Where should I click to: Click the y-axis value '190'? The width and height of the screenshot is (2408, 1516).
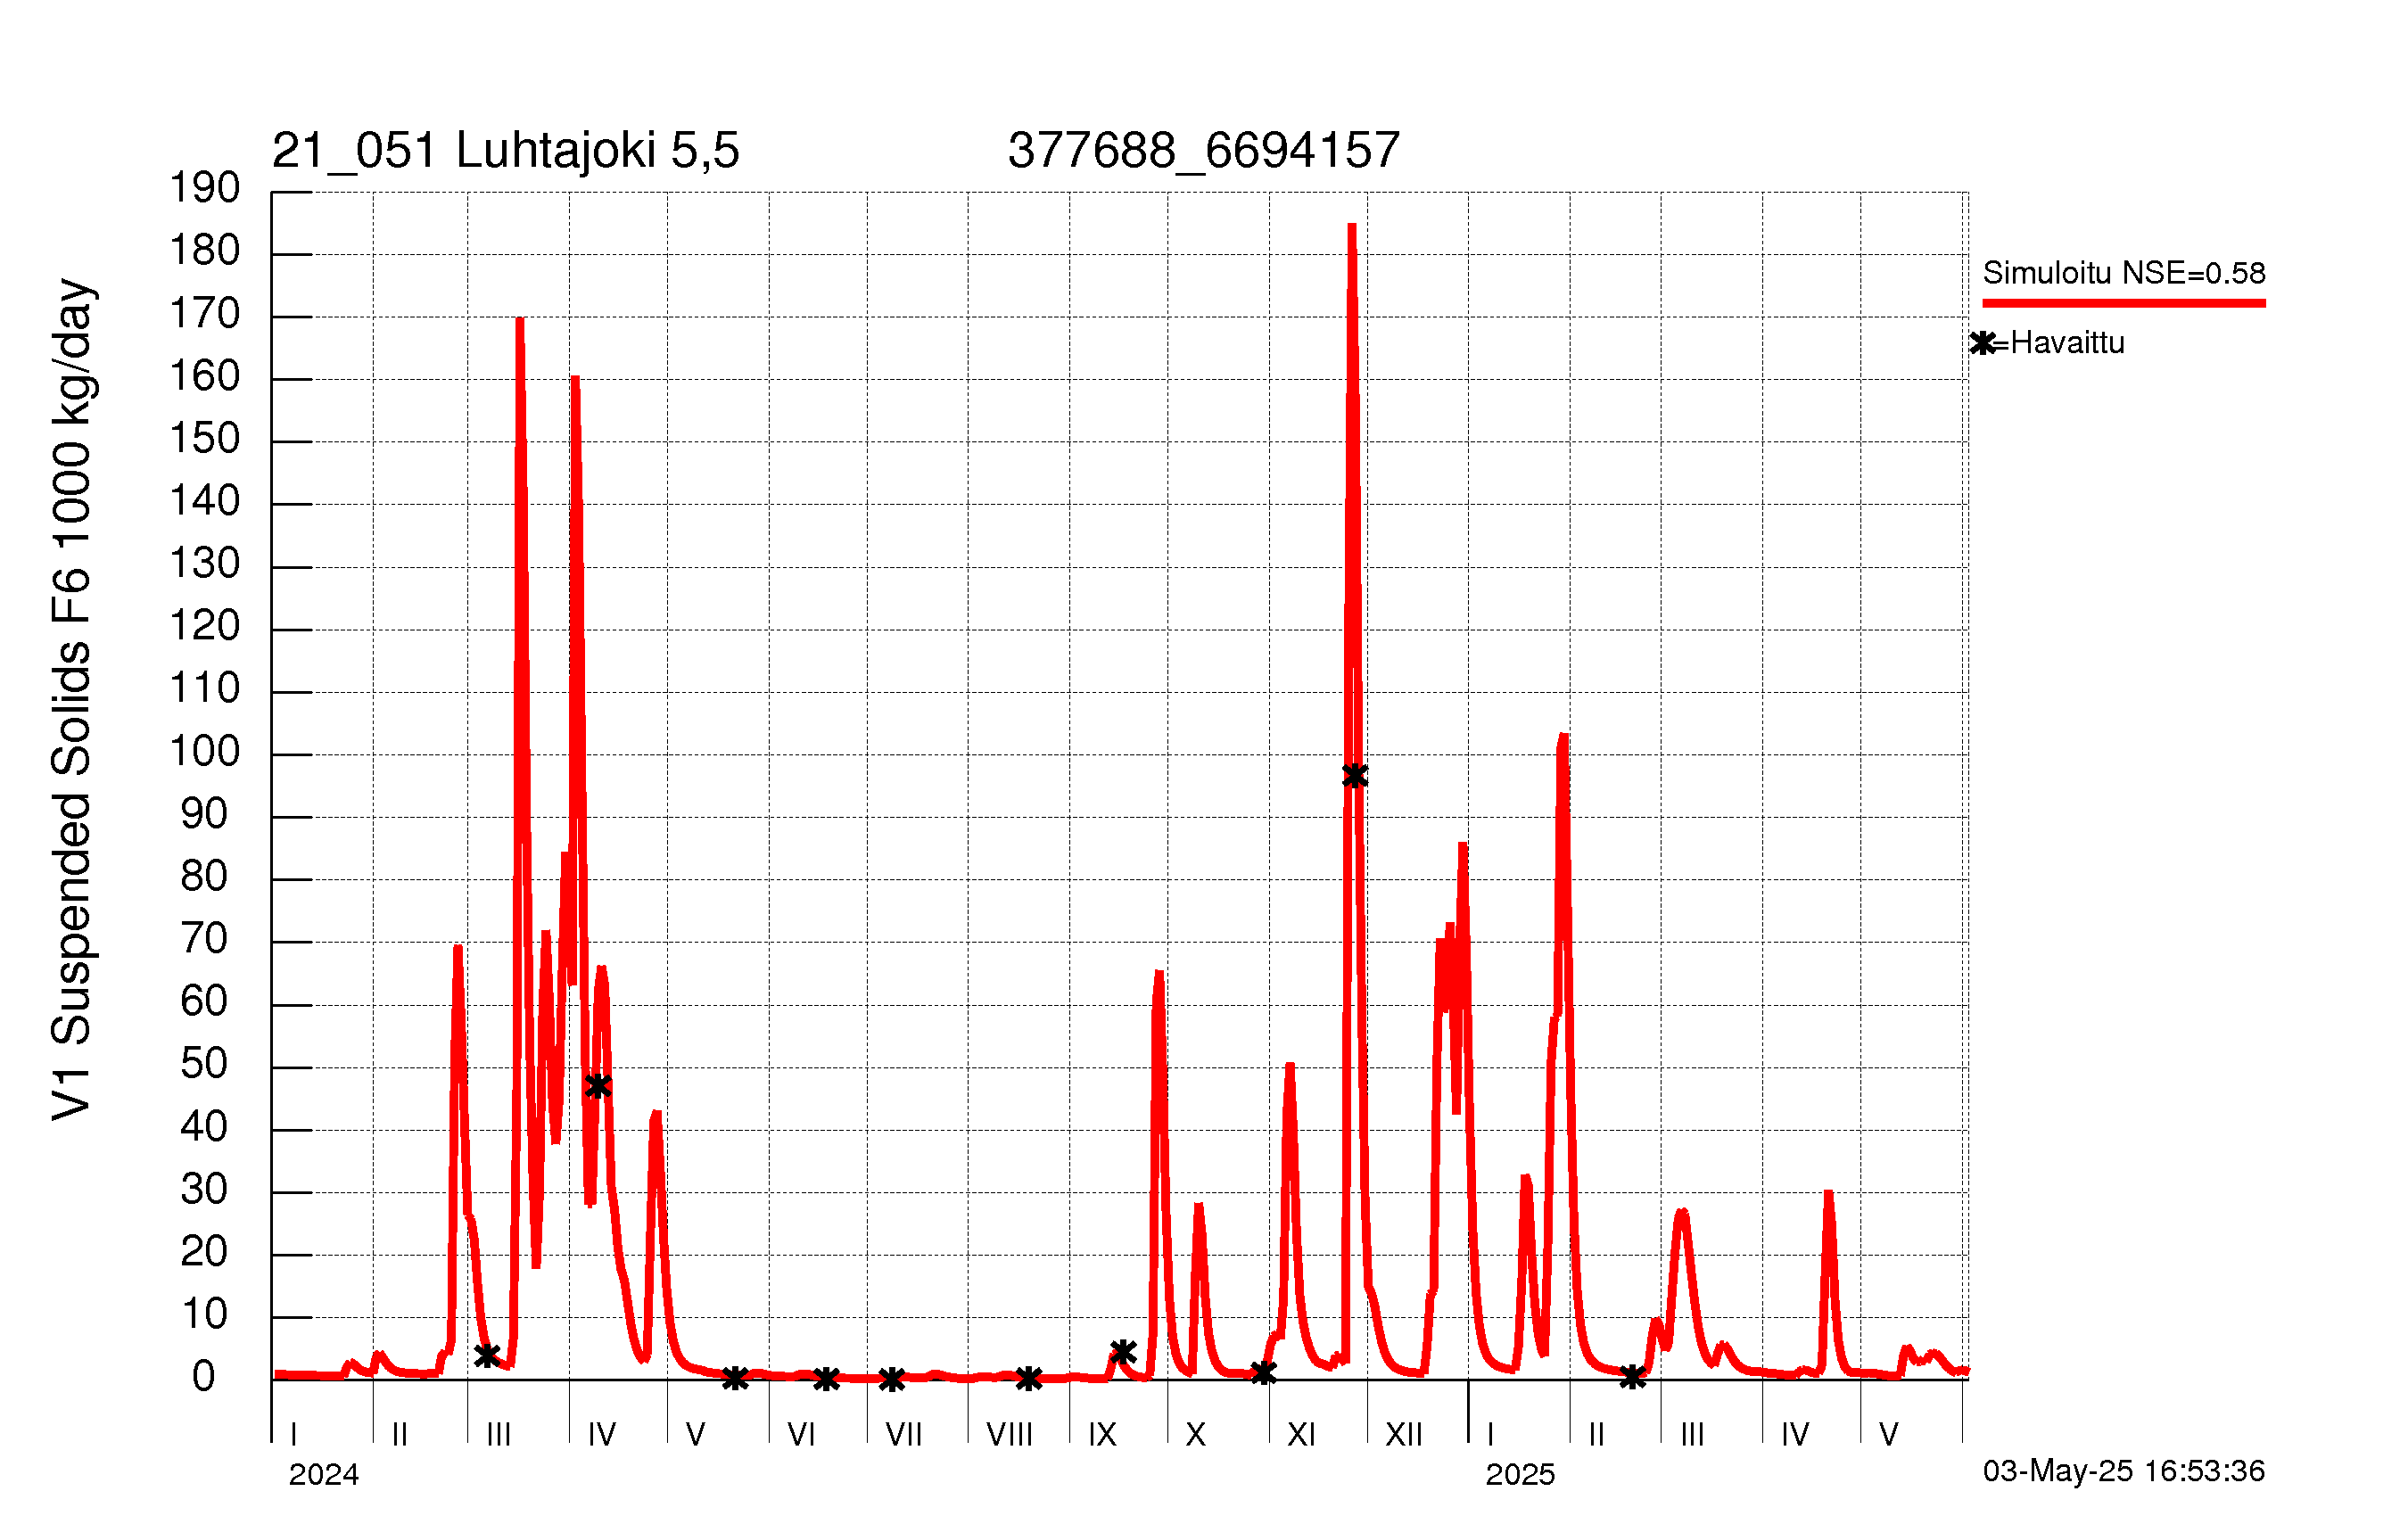tap(204, 188)
